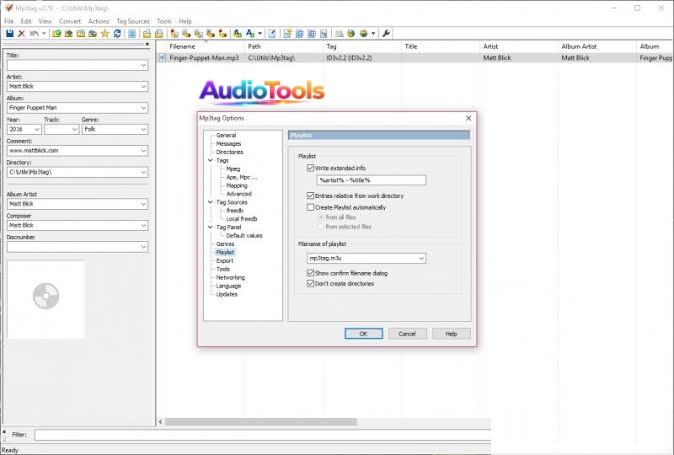
Task: Collapse the Tags tree node
Action: click(210, 160)
